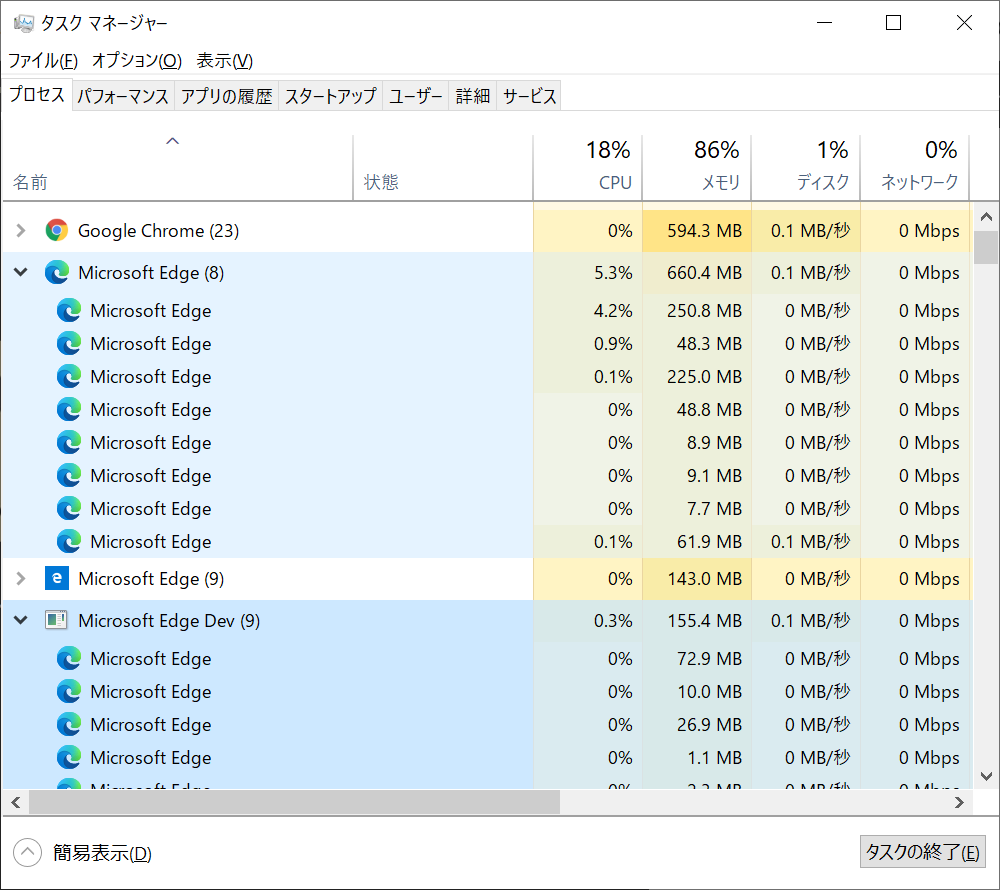Click the 594.3 MB memory cell
This screenshot has width=1000, height=890.
click(x=696, y=231)
